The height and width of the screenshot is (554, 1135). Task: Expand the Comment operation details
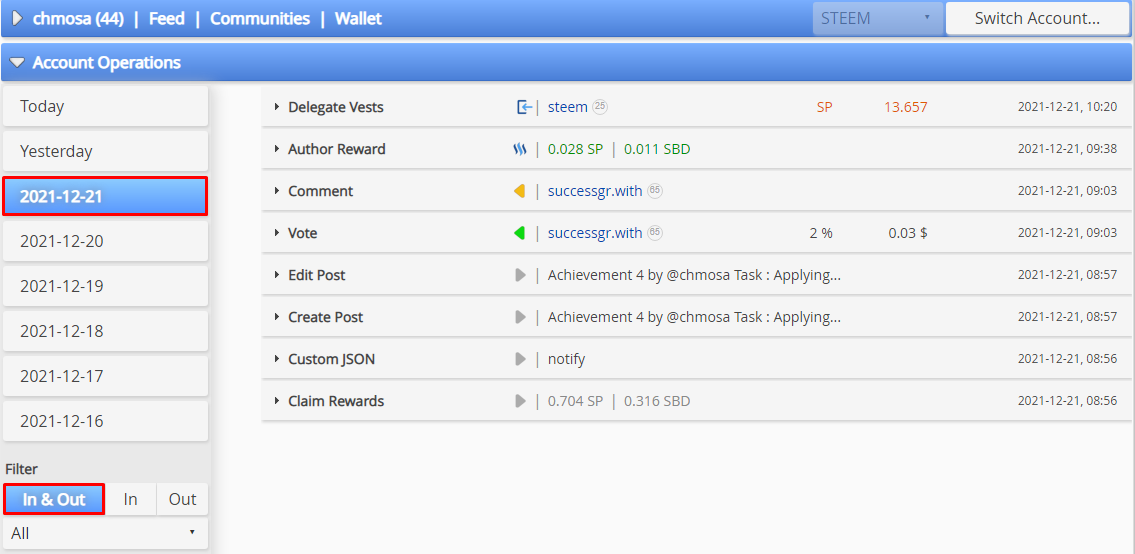277,191
